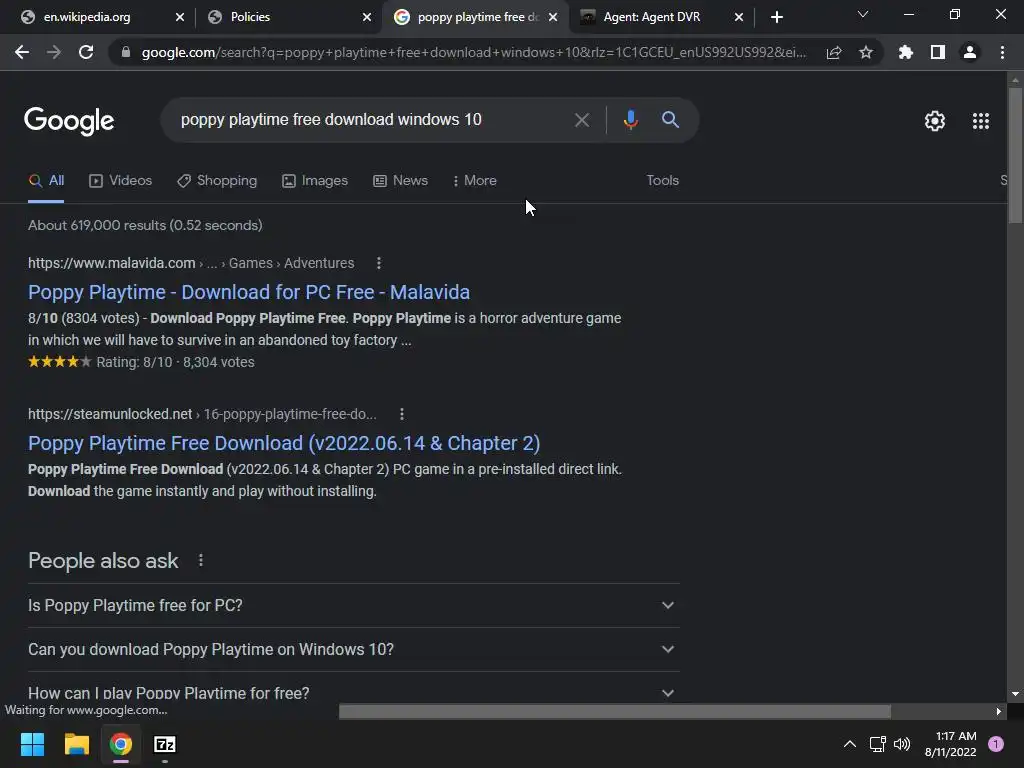1024x768 pixels.
Task: Reload the current Google page
Action: click(86, 52)
